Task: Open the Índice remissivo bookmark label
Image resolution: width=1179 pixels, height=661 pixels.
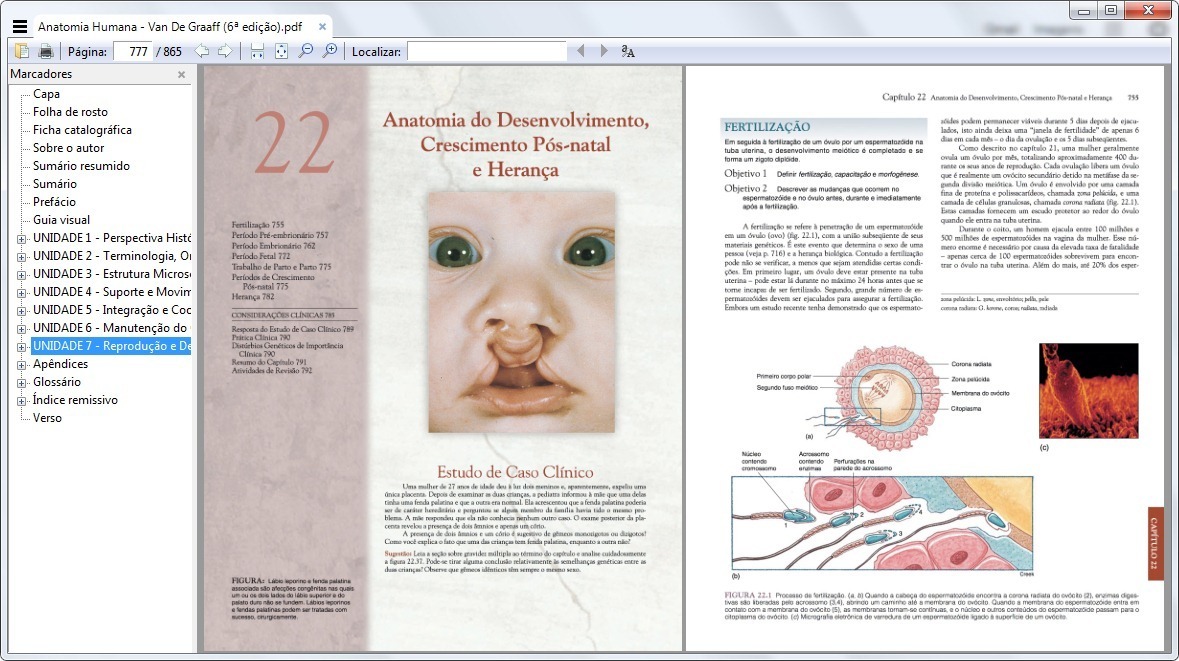Action: (x=75, y=400)
